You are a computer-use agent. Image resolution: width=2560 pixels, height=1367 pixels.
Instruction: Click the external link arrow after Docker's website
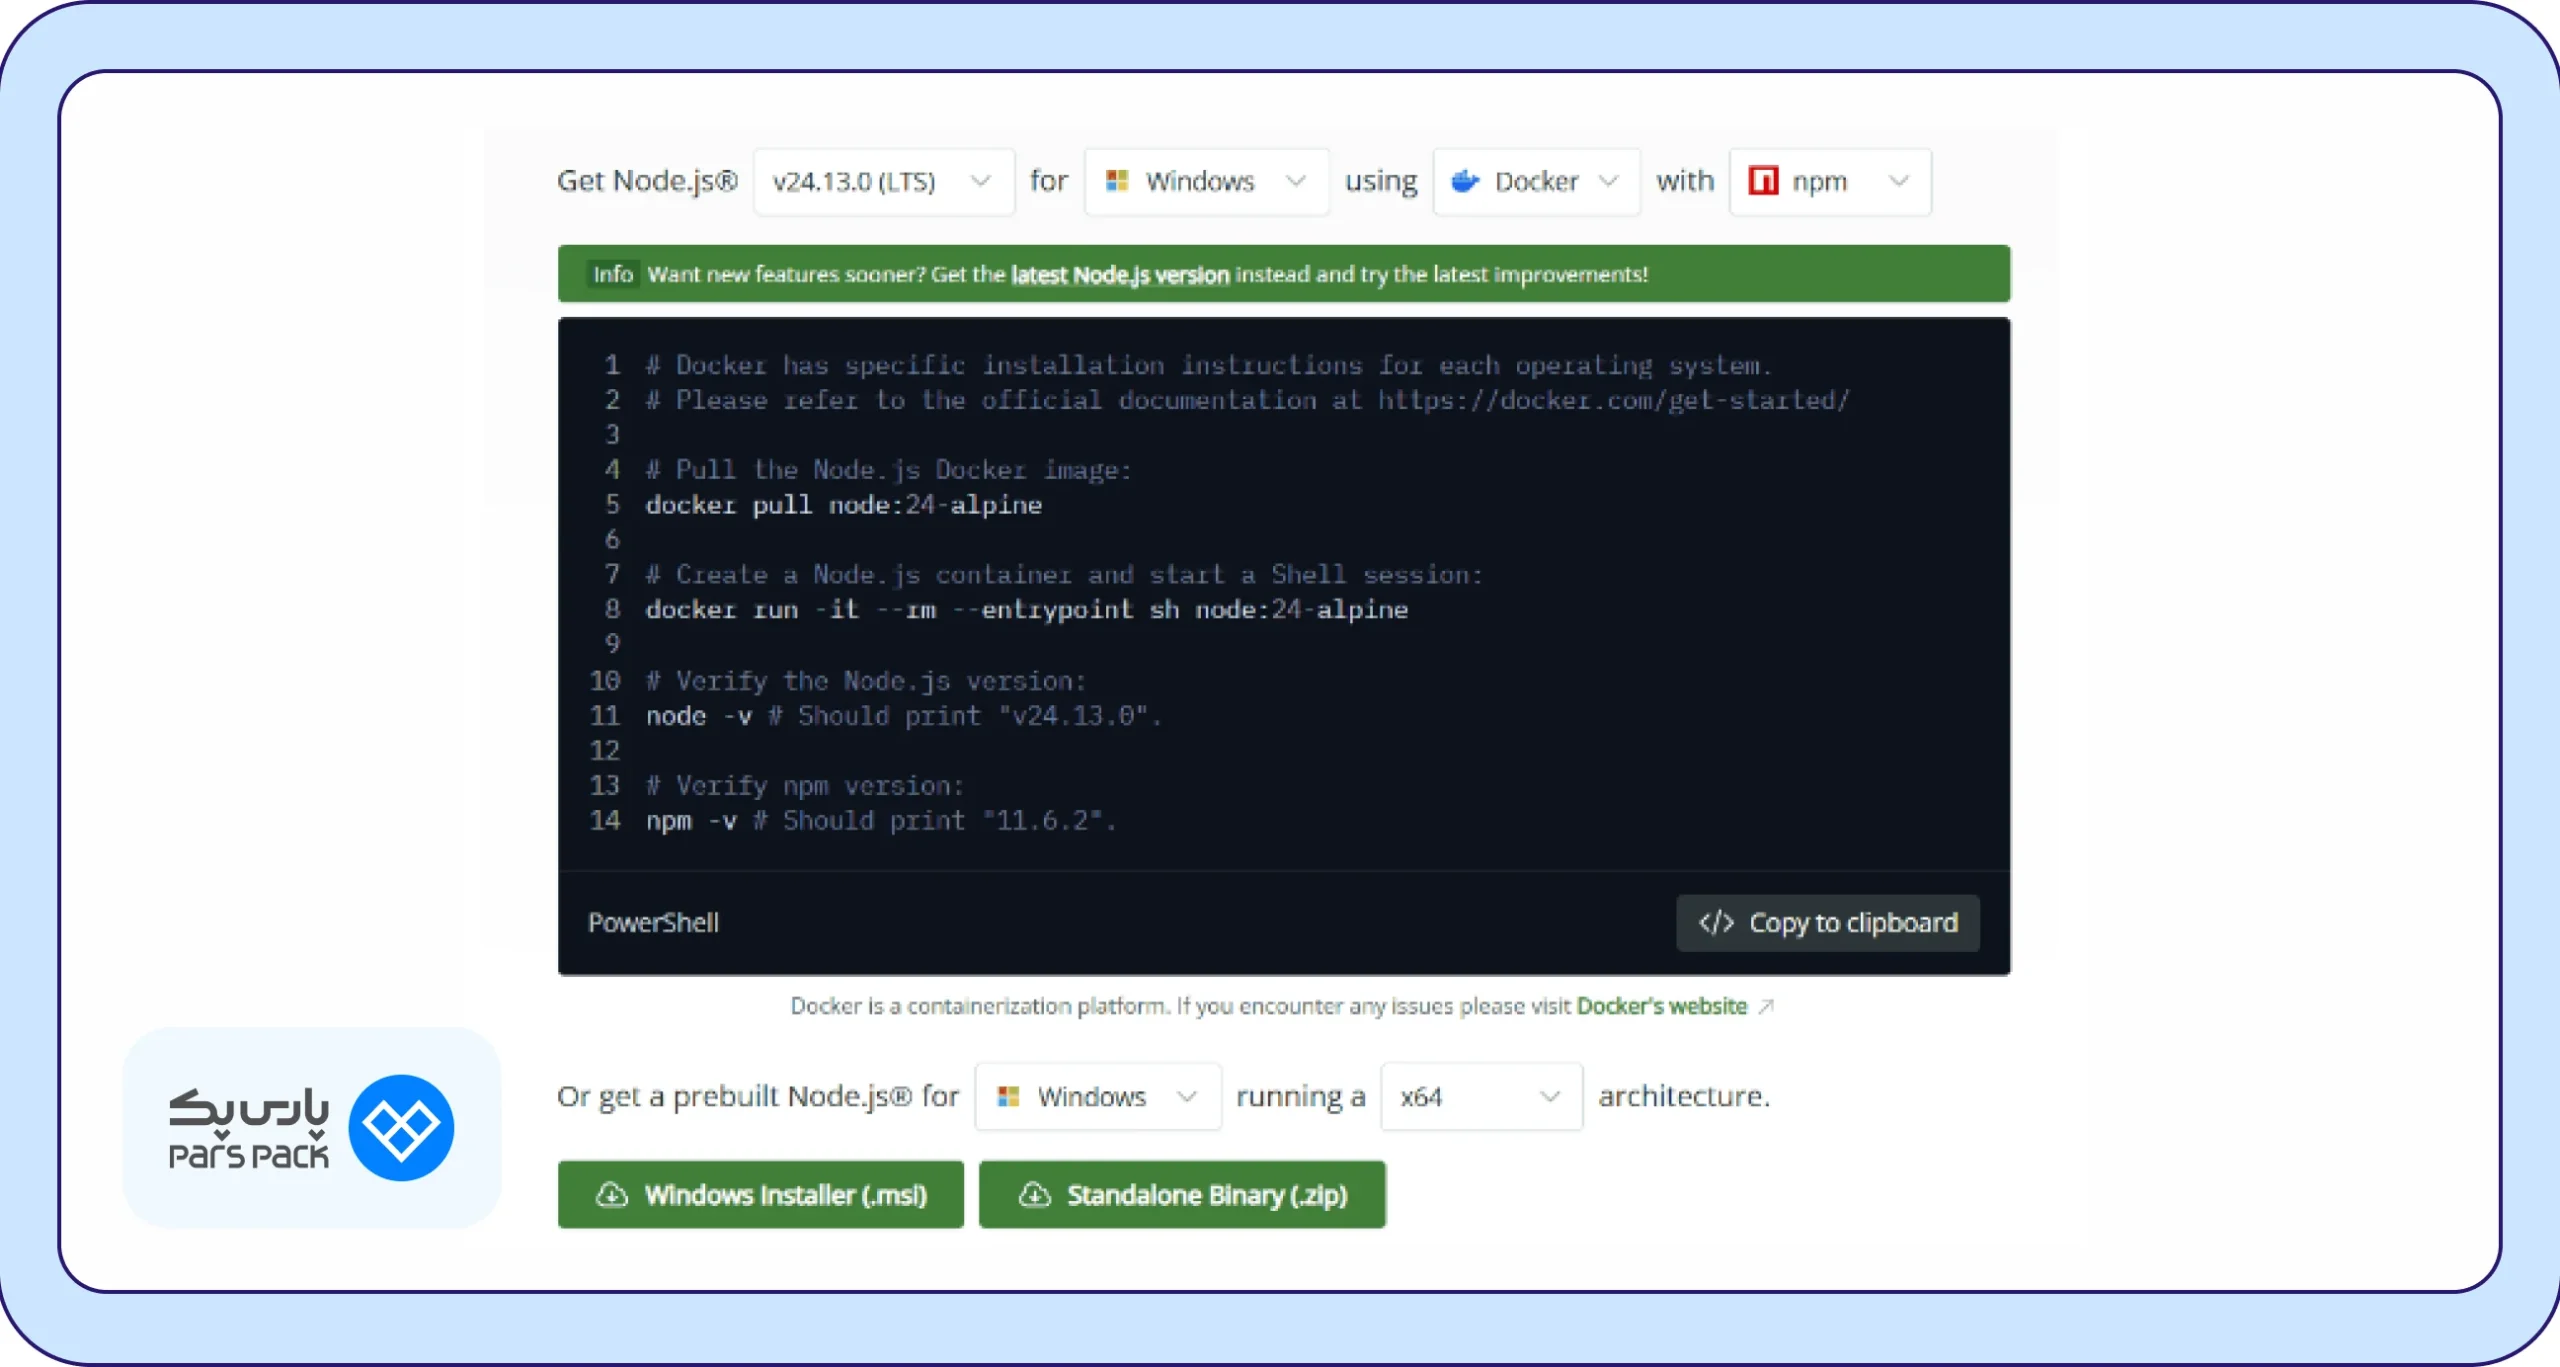tap(1766, 1006)
